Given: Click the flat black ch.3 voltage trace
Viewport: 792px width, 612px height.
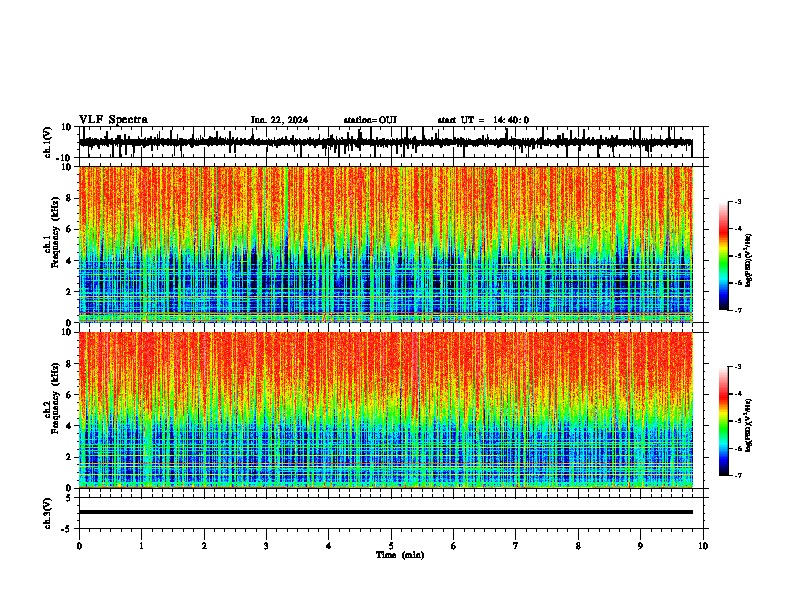Looking at the screenshot, I should [x=386, y=512].
